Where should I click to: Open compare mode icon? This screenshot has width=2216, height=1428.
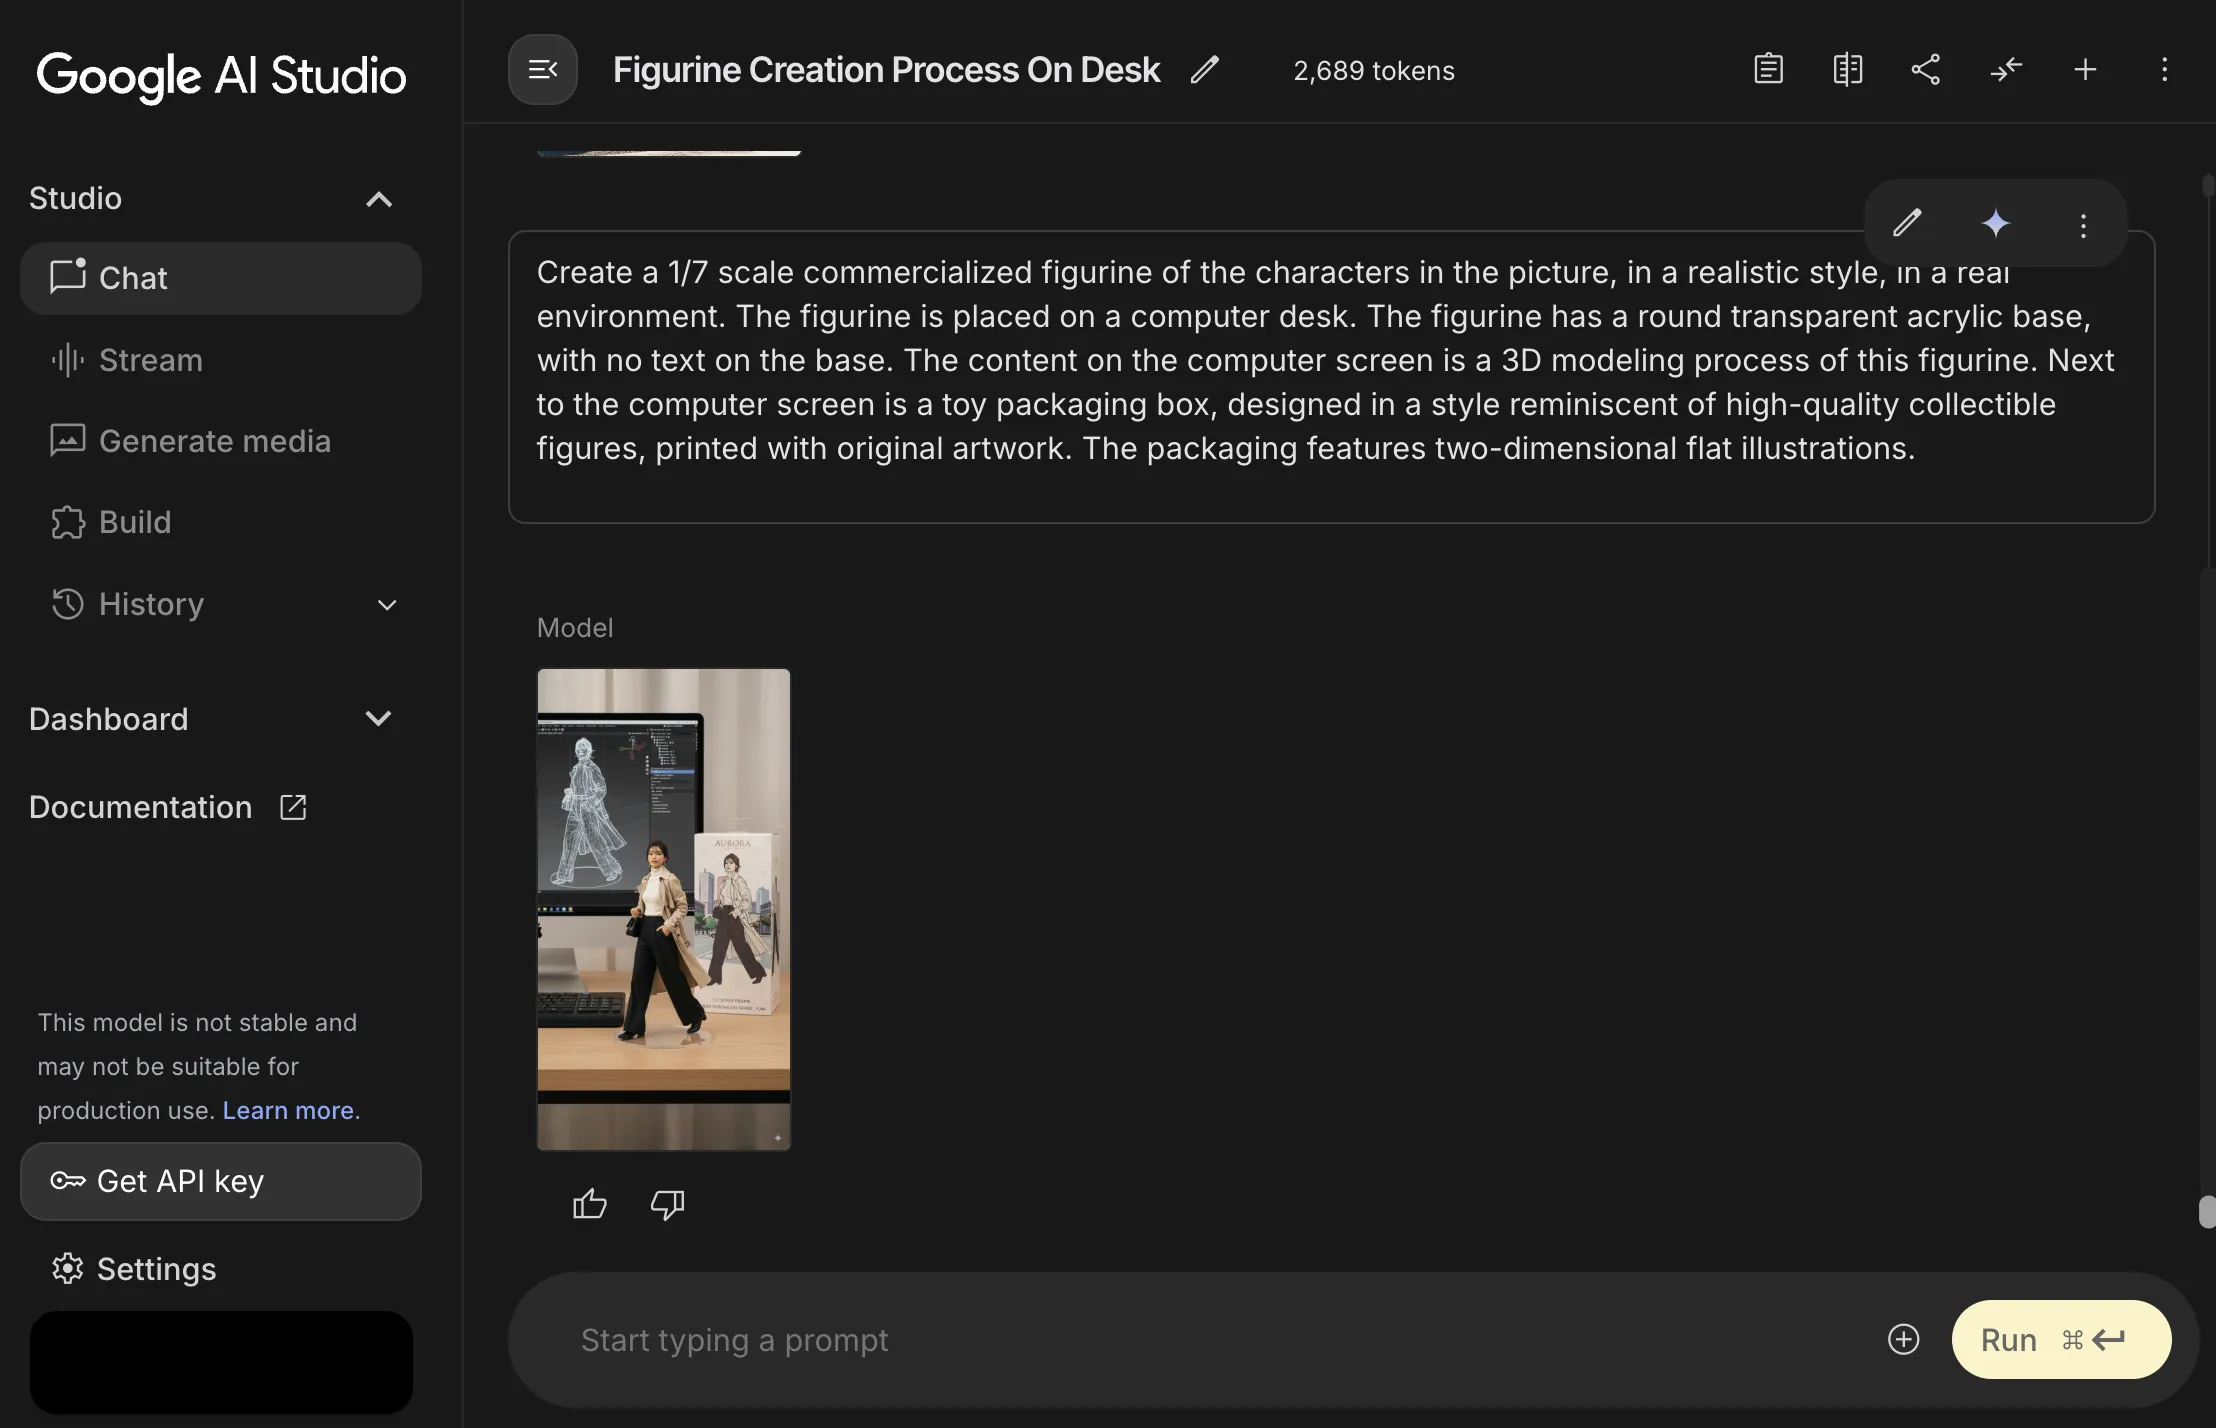(1847, 70)
